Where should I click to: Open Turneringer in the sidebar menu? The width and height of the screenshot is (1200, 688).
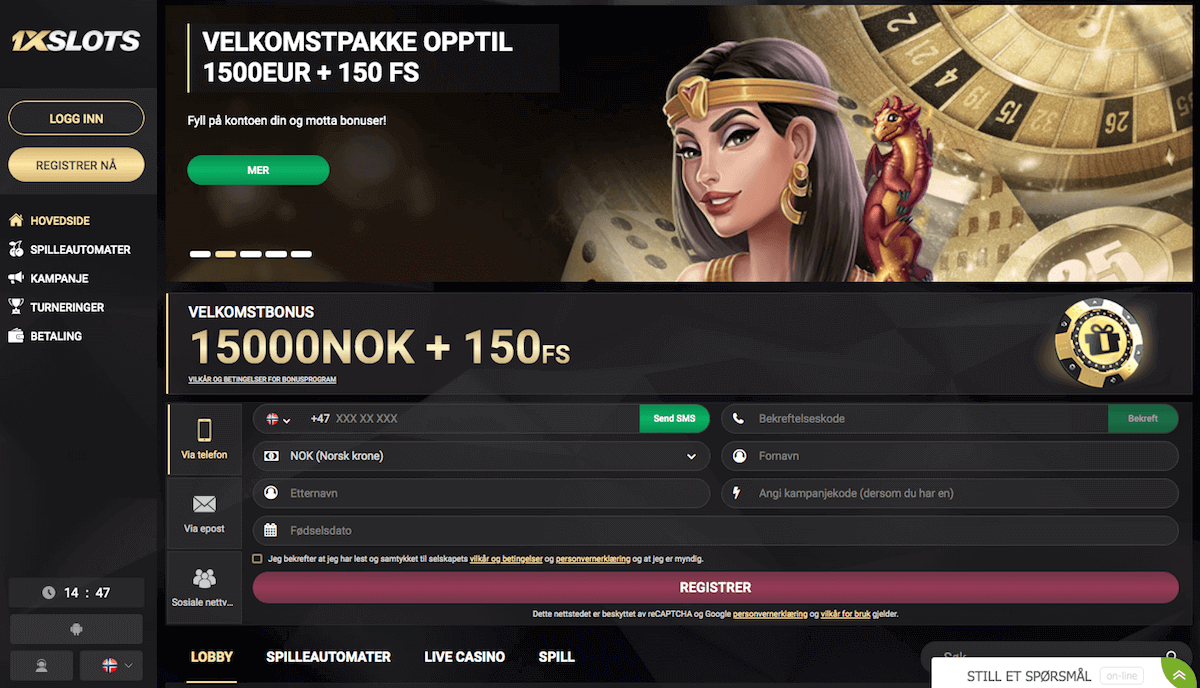[x=67, y=307]
